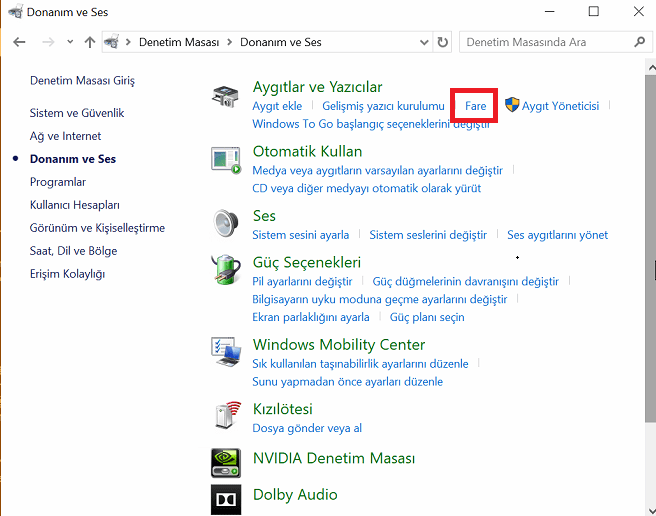656x516 pixels.
Task: Click the NVIDIA Denetim Masası icon
Action: (226, 463)
